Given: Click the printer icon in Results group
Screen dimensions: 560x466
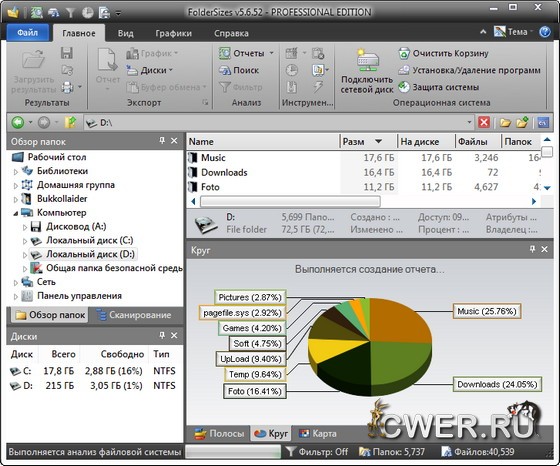Looking at the screenshot, I should coord(67,87).
